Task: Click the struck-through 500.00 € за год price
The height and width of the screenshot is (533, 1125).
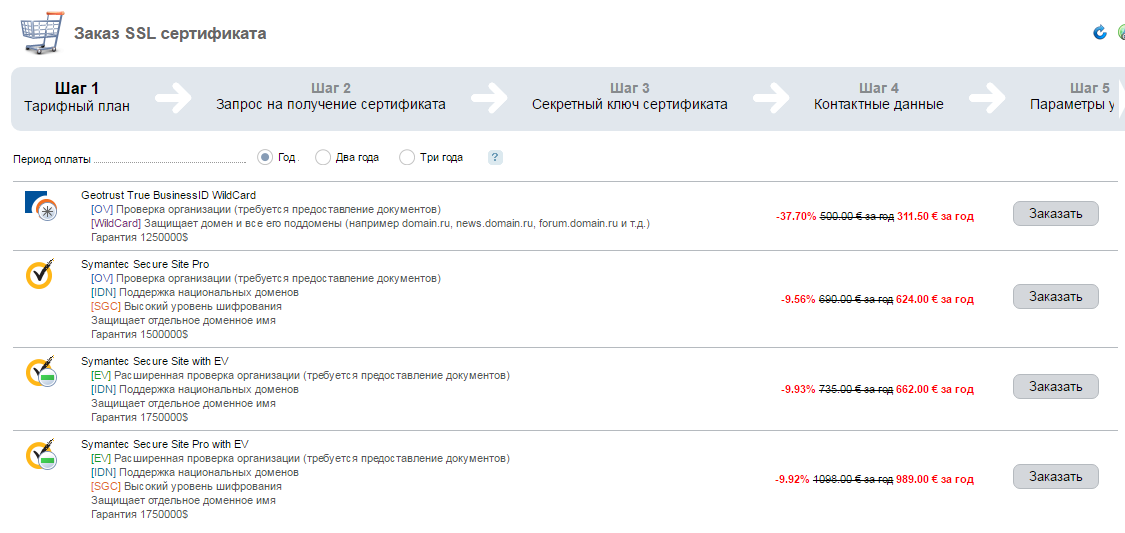Action: tap(857, 216)
